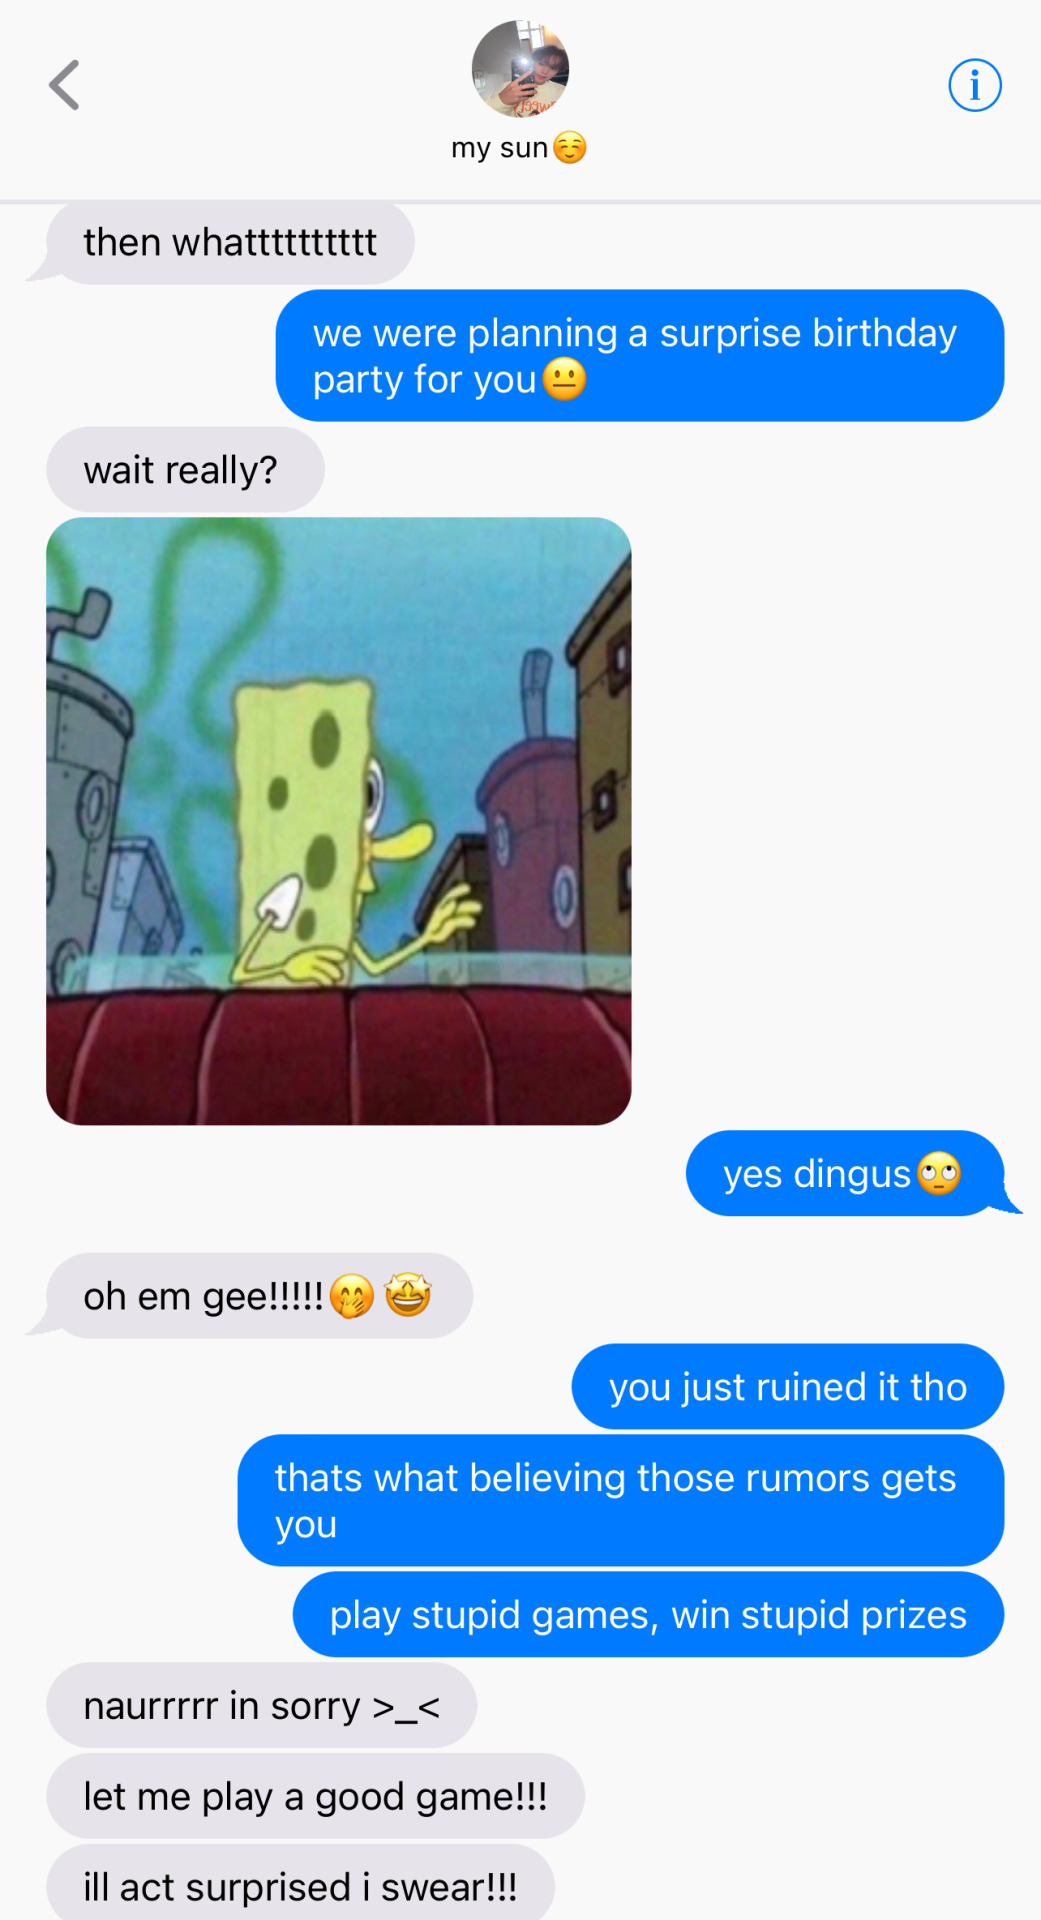Image resolution: width=1041 pixels, height=1920 pixels.
Task: Select 'let me play a good game!!!'
Action: coord(315,1797)
